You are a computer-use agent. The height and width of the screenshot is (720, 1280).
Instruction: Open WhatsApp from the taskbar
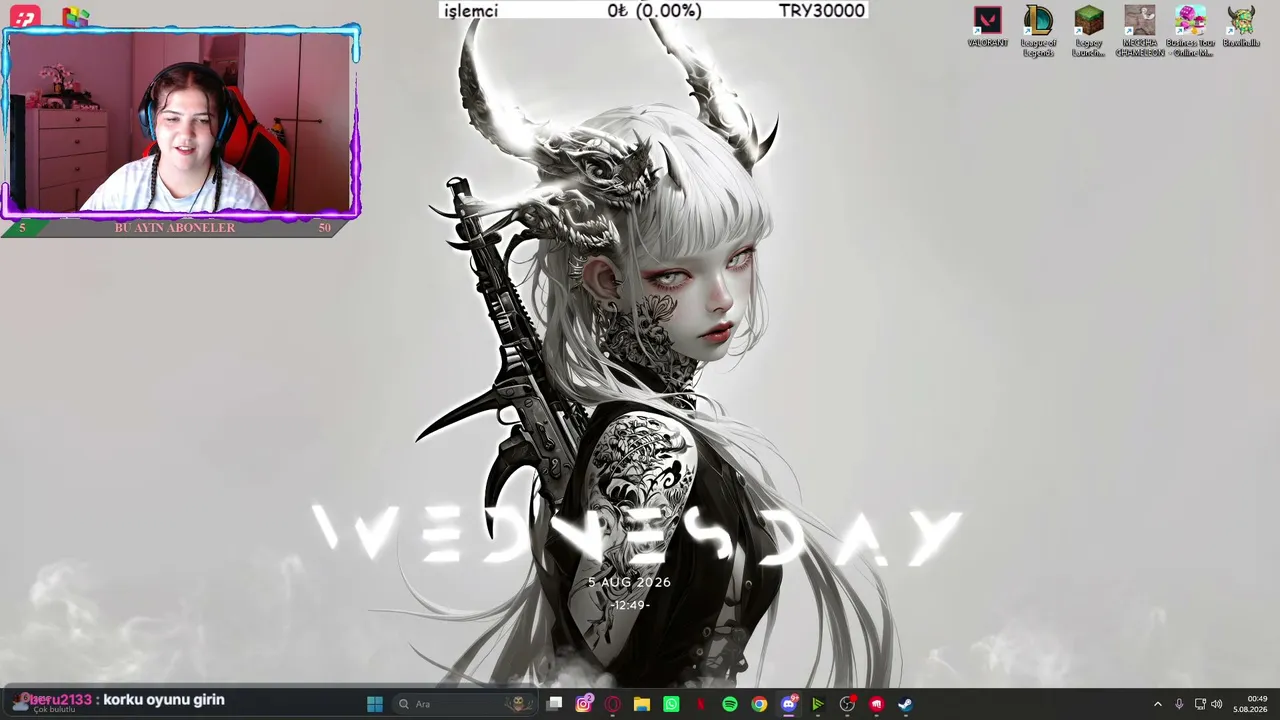tap(671, 704)
